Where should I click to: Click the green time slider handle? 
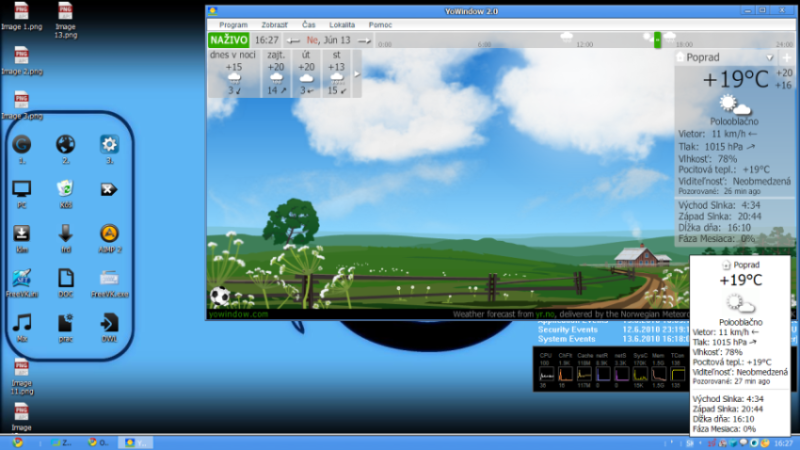pyautogui.click(x=657, y=41)
